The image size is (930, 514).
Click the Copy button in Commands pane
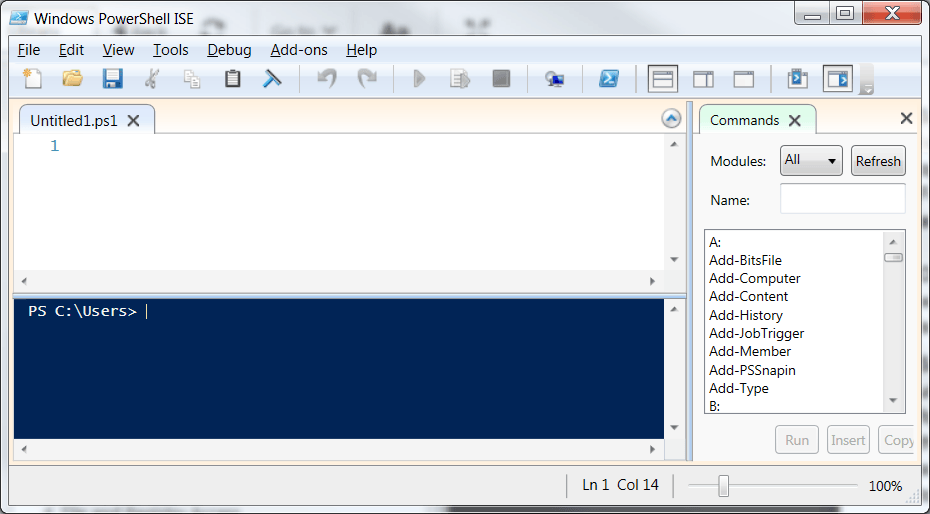(x=897, y=440)
